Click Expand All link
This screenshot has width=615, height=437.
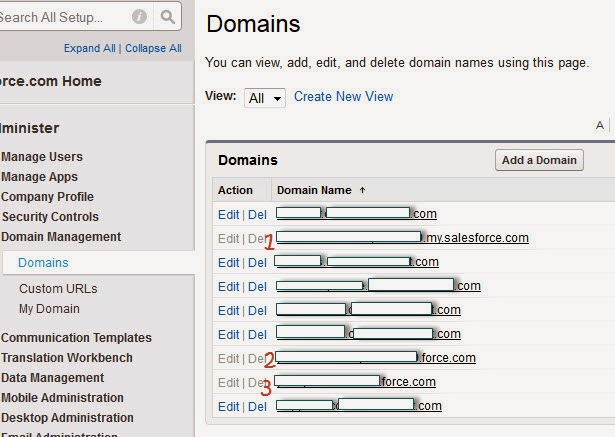(x=89, y=48)
